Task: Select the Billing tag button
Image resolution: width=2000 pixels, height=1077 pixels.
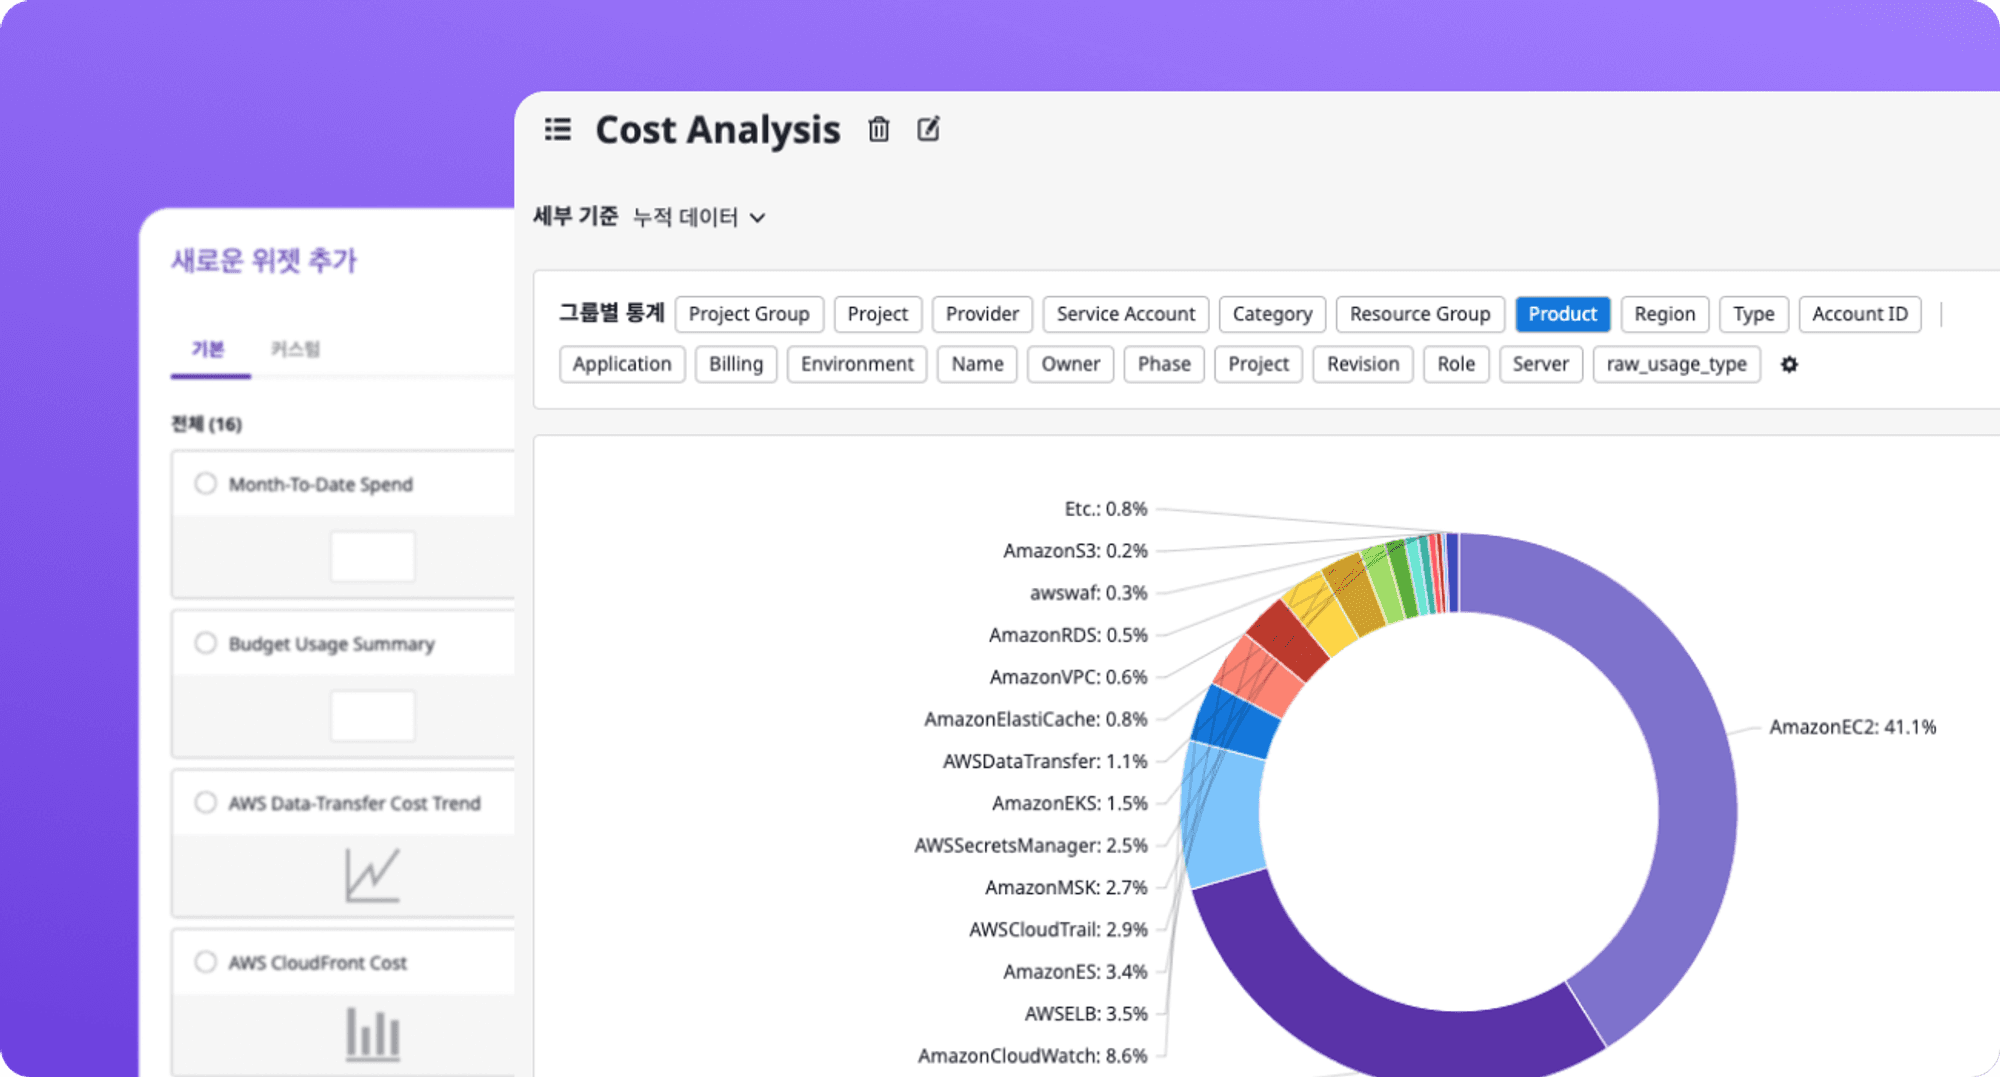Action: coord(736,364)
